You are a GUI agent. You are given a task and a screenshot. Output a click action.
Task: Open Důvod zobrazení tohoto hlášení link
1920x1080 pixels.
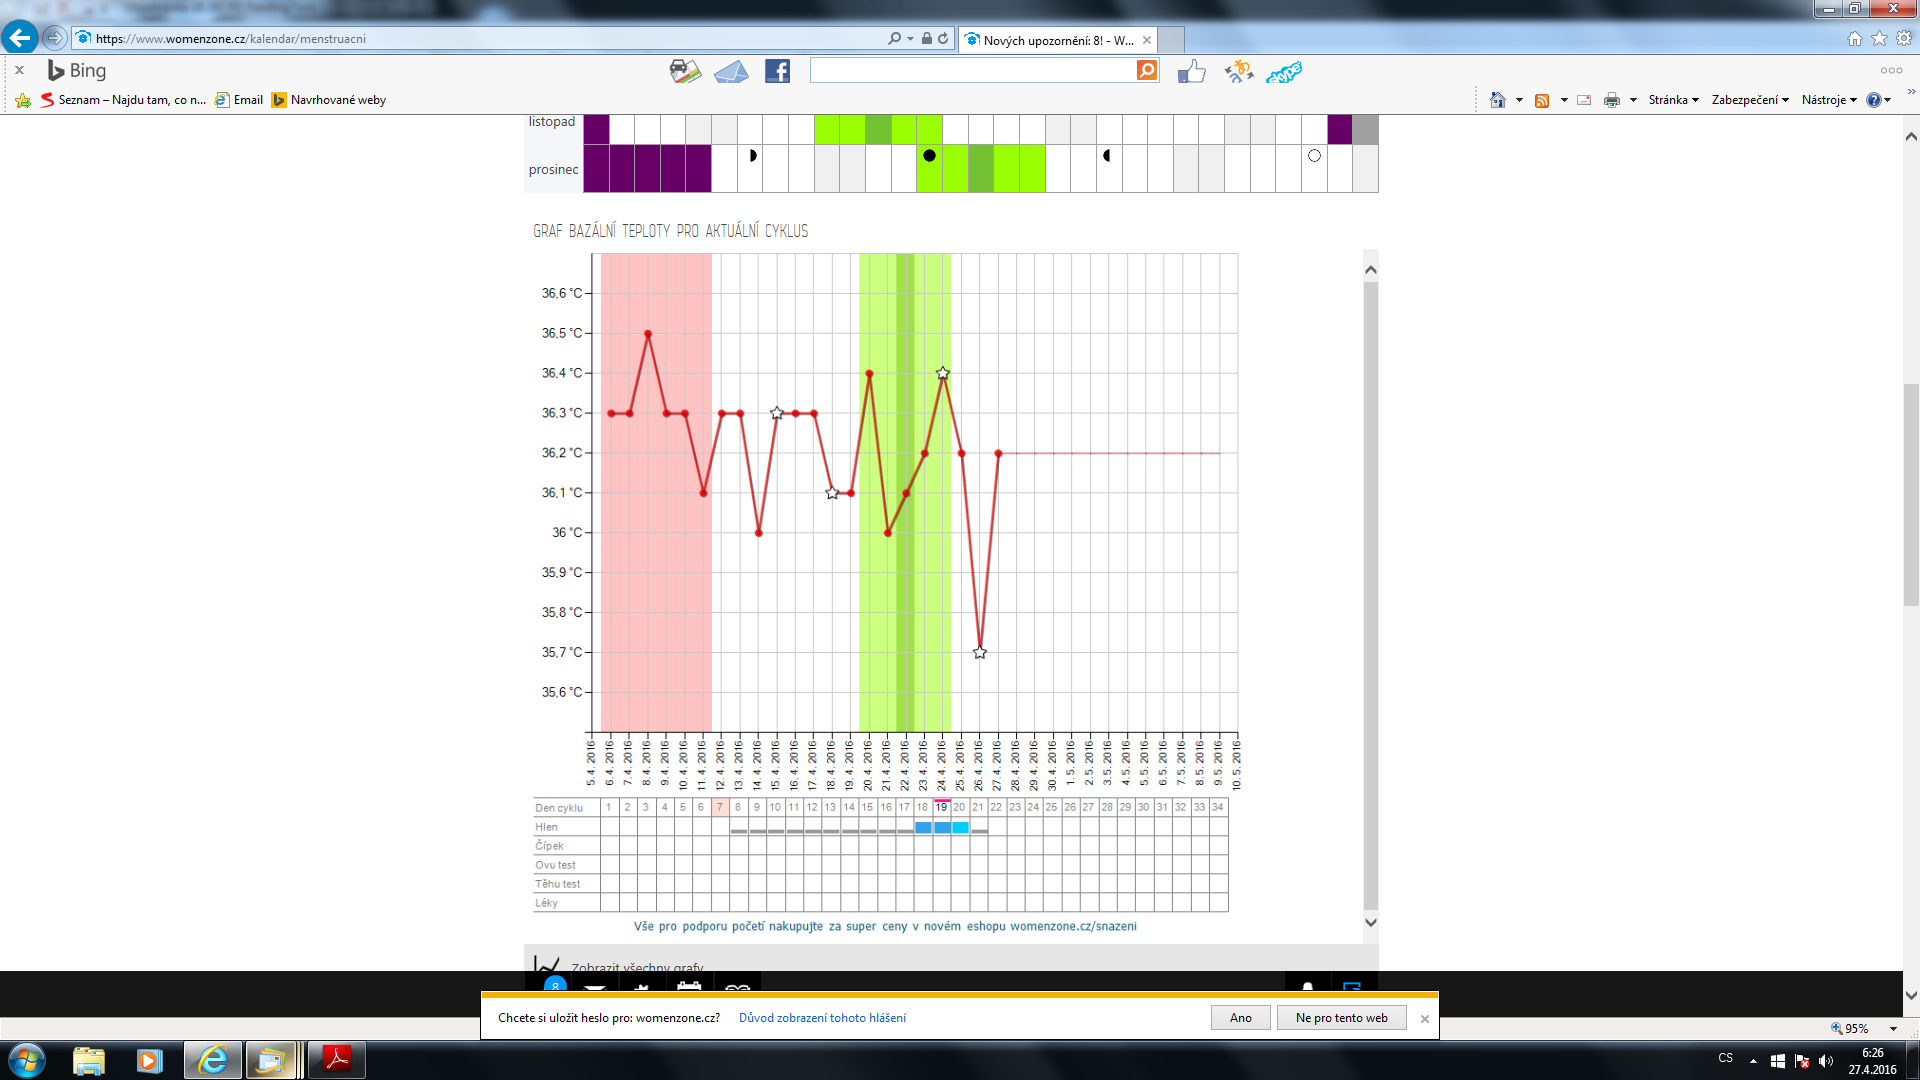click(822, 1018)
